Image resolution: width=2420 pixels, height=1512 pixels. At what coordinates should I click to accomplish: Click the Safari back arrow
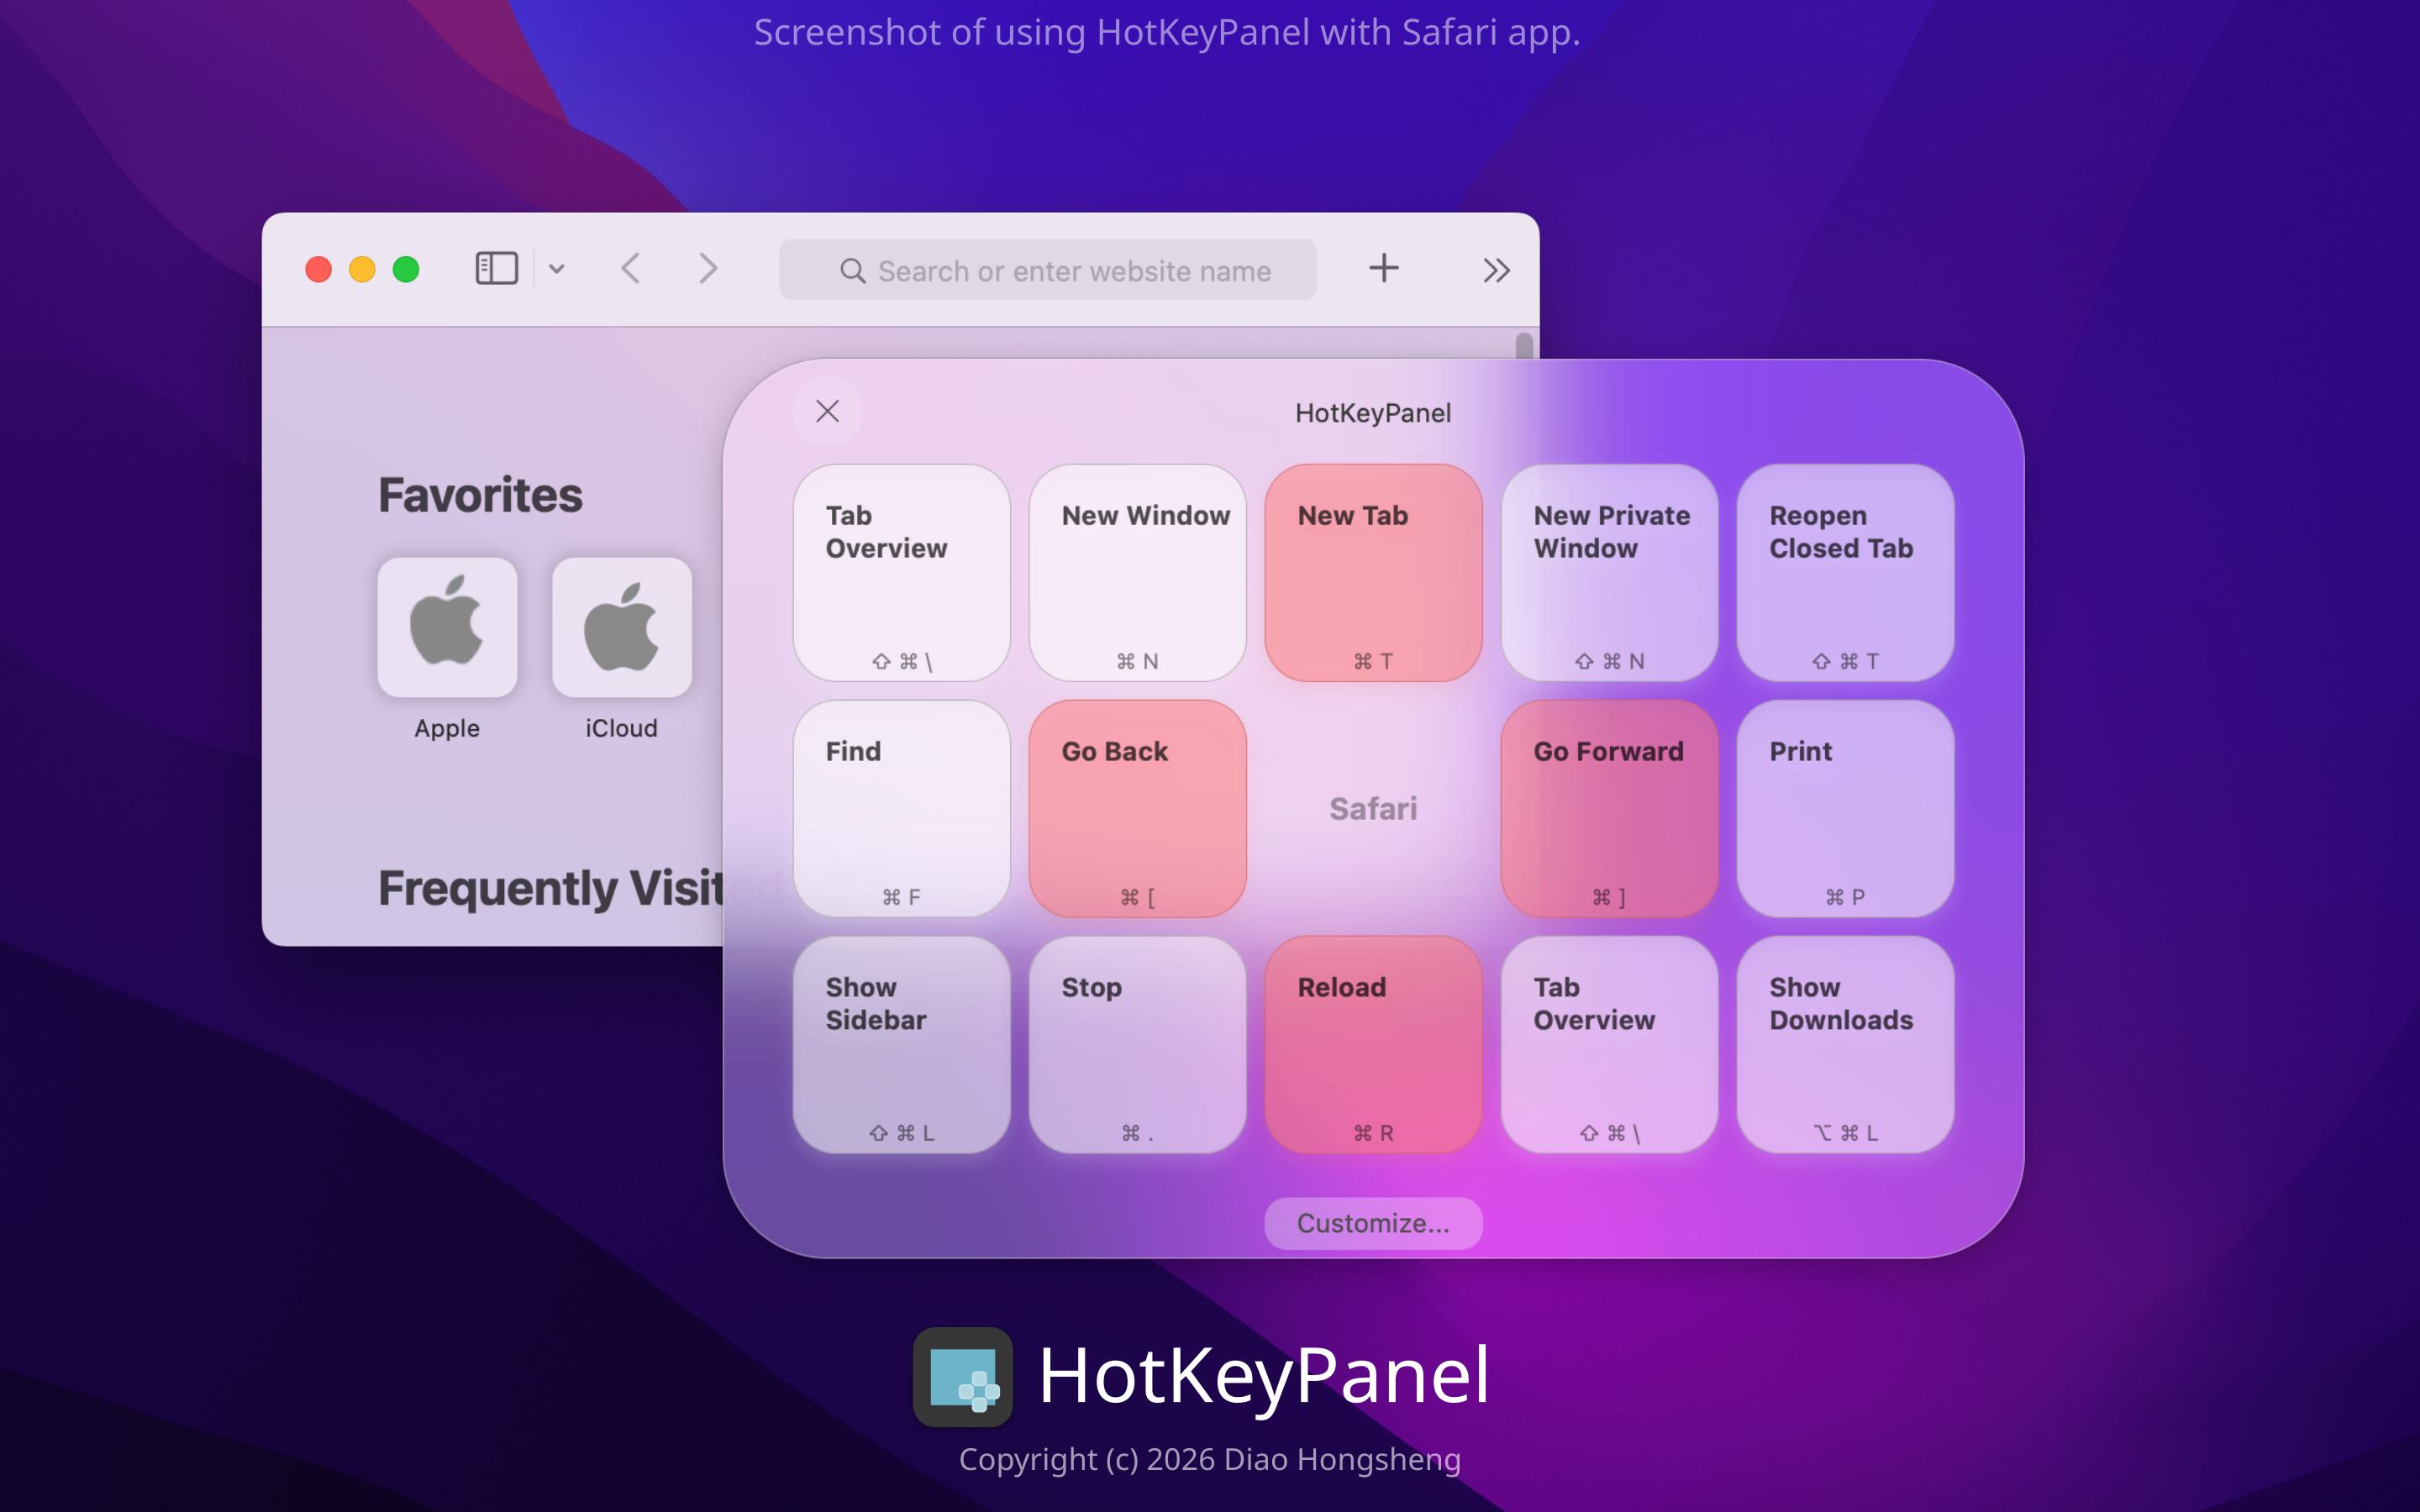[x=630, y=268]
